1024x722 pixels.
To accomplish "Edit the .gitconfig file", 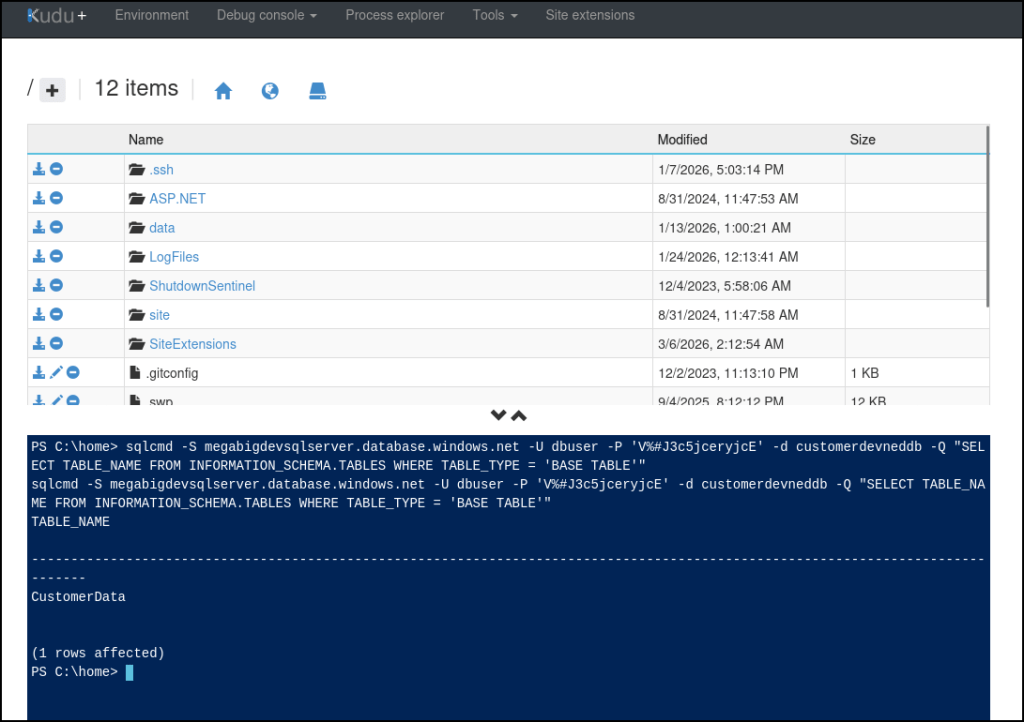I will tap(56, 373).
